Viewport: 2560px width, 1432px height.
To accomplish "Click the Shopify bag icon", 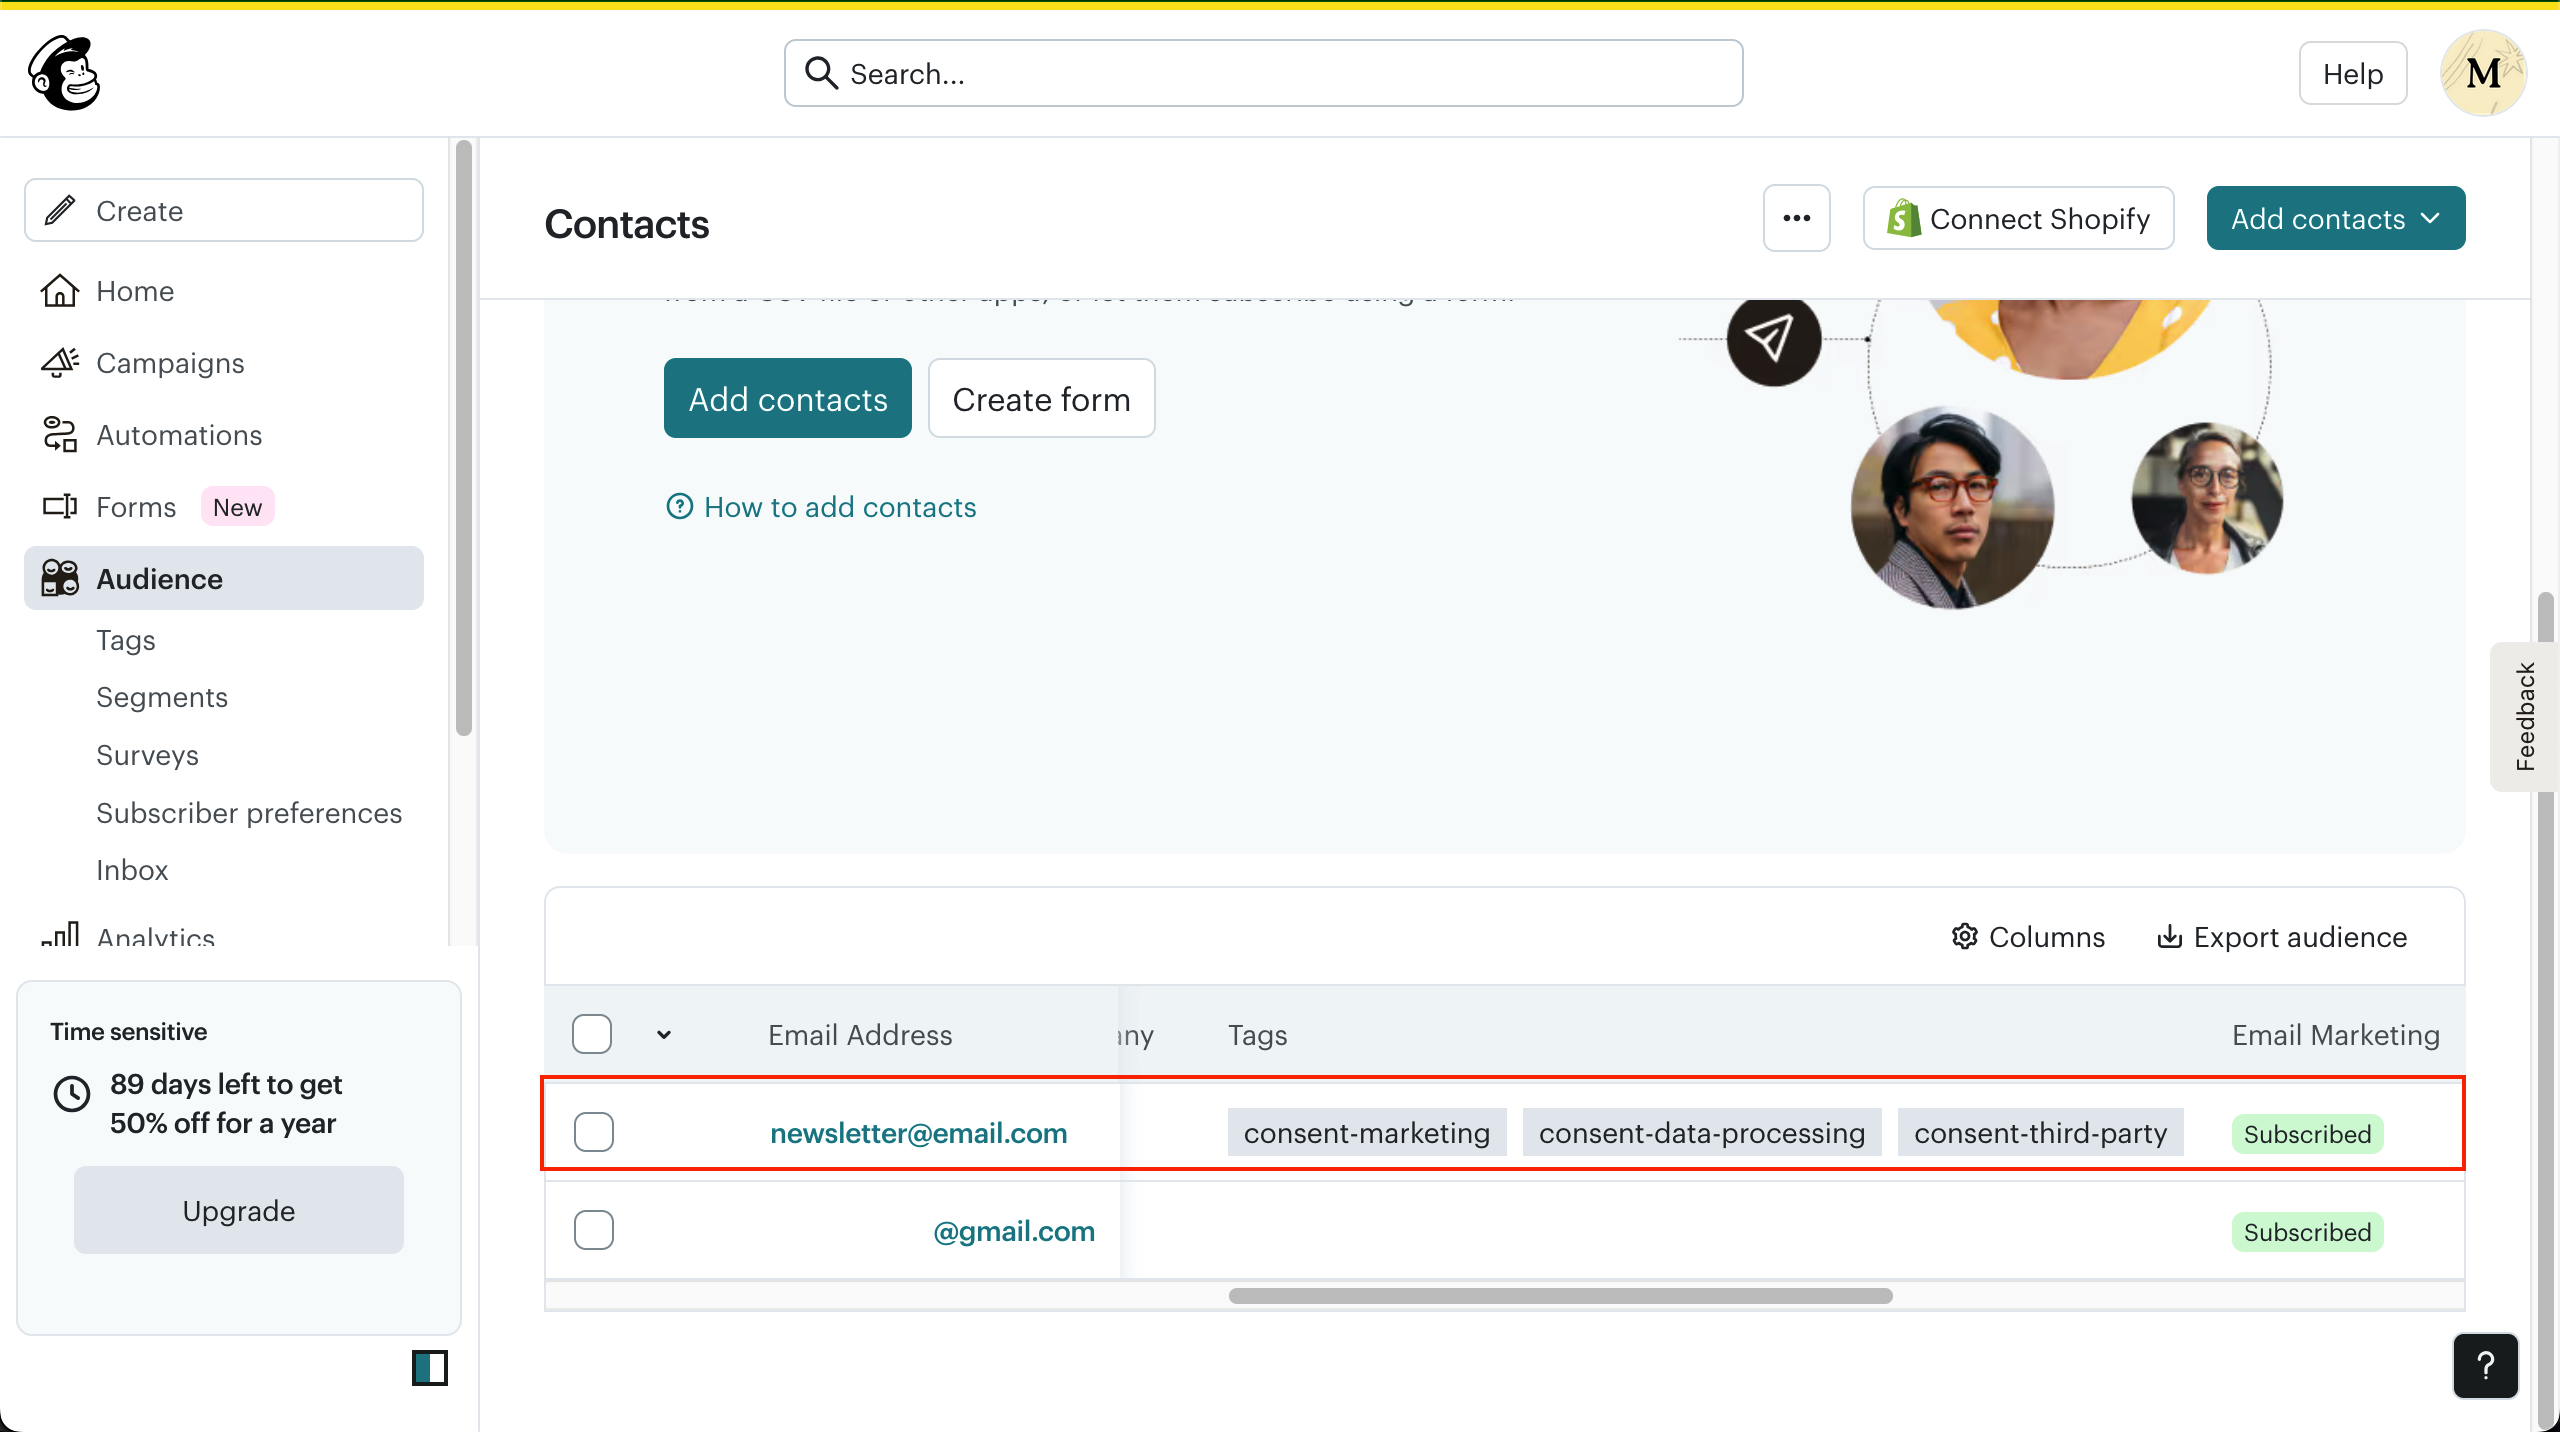I will [x=1903, y=218].
